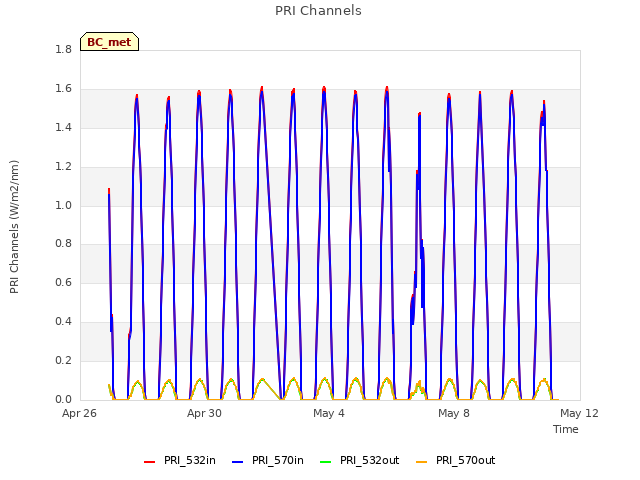
Task: Click the Apr 30 x-axis tick label
Action: click(204, 413)
